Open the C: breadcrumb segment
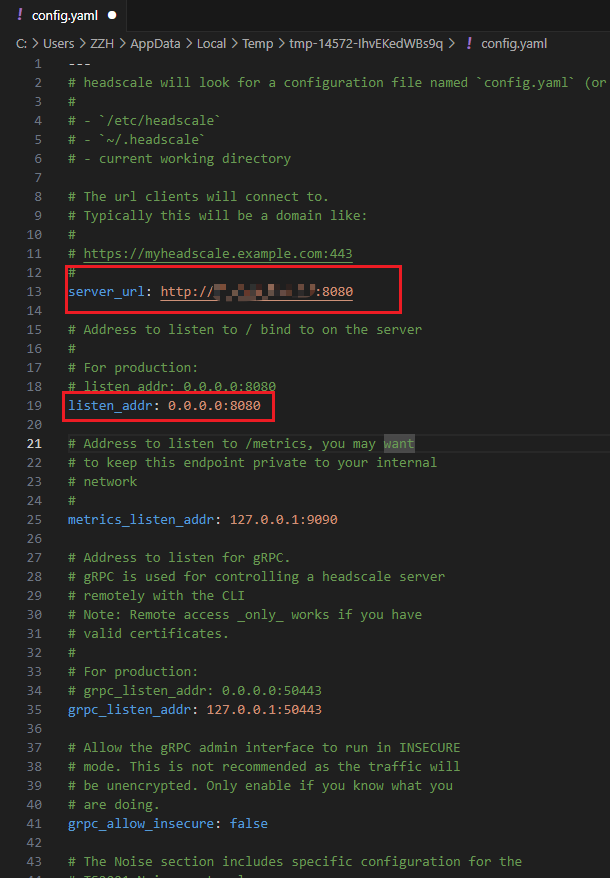This screenshot has height=878, width=610. pyautogui.click(x=21, y=44)
